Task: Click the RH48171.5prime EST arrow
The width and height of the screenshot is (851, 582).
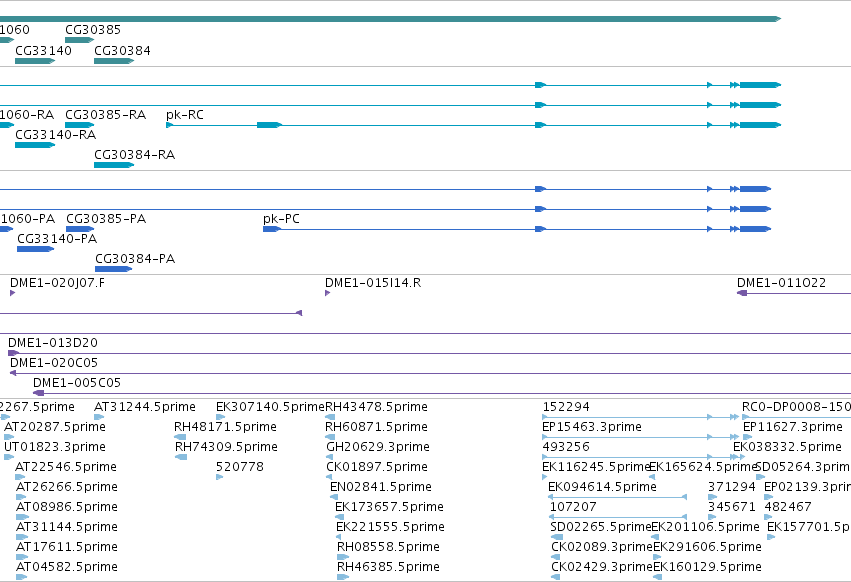Action: 180,437
